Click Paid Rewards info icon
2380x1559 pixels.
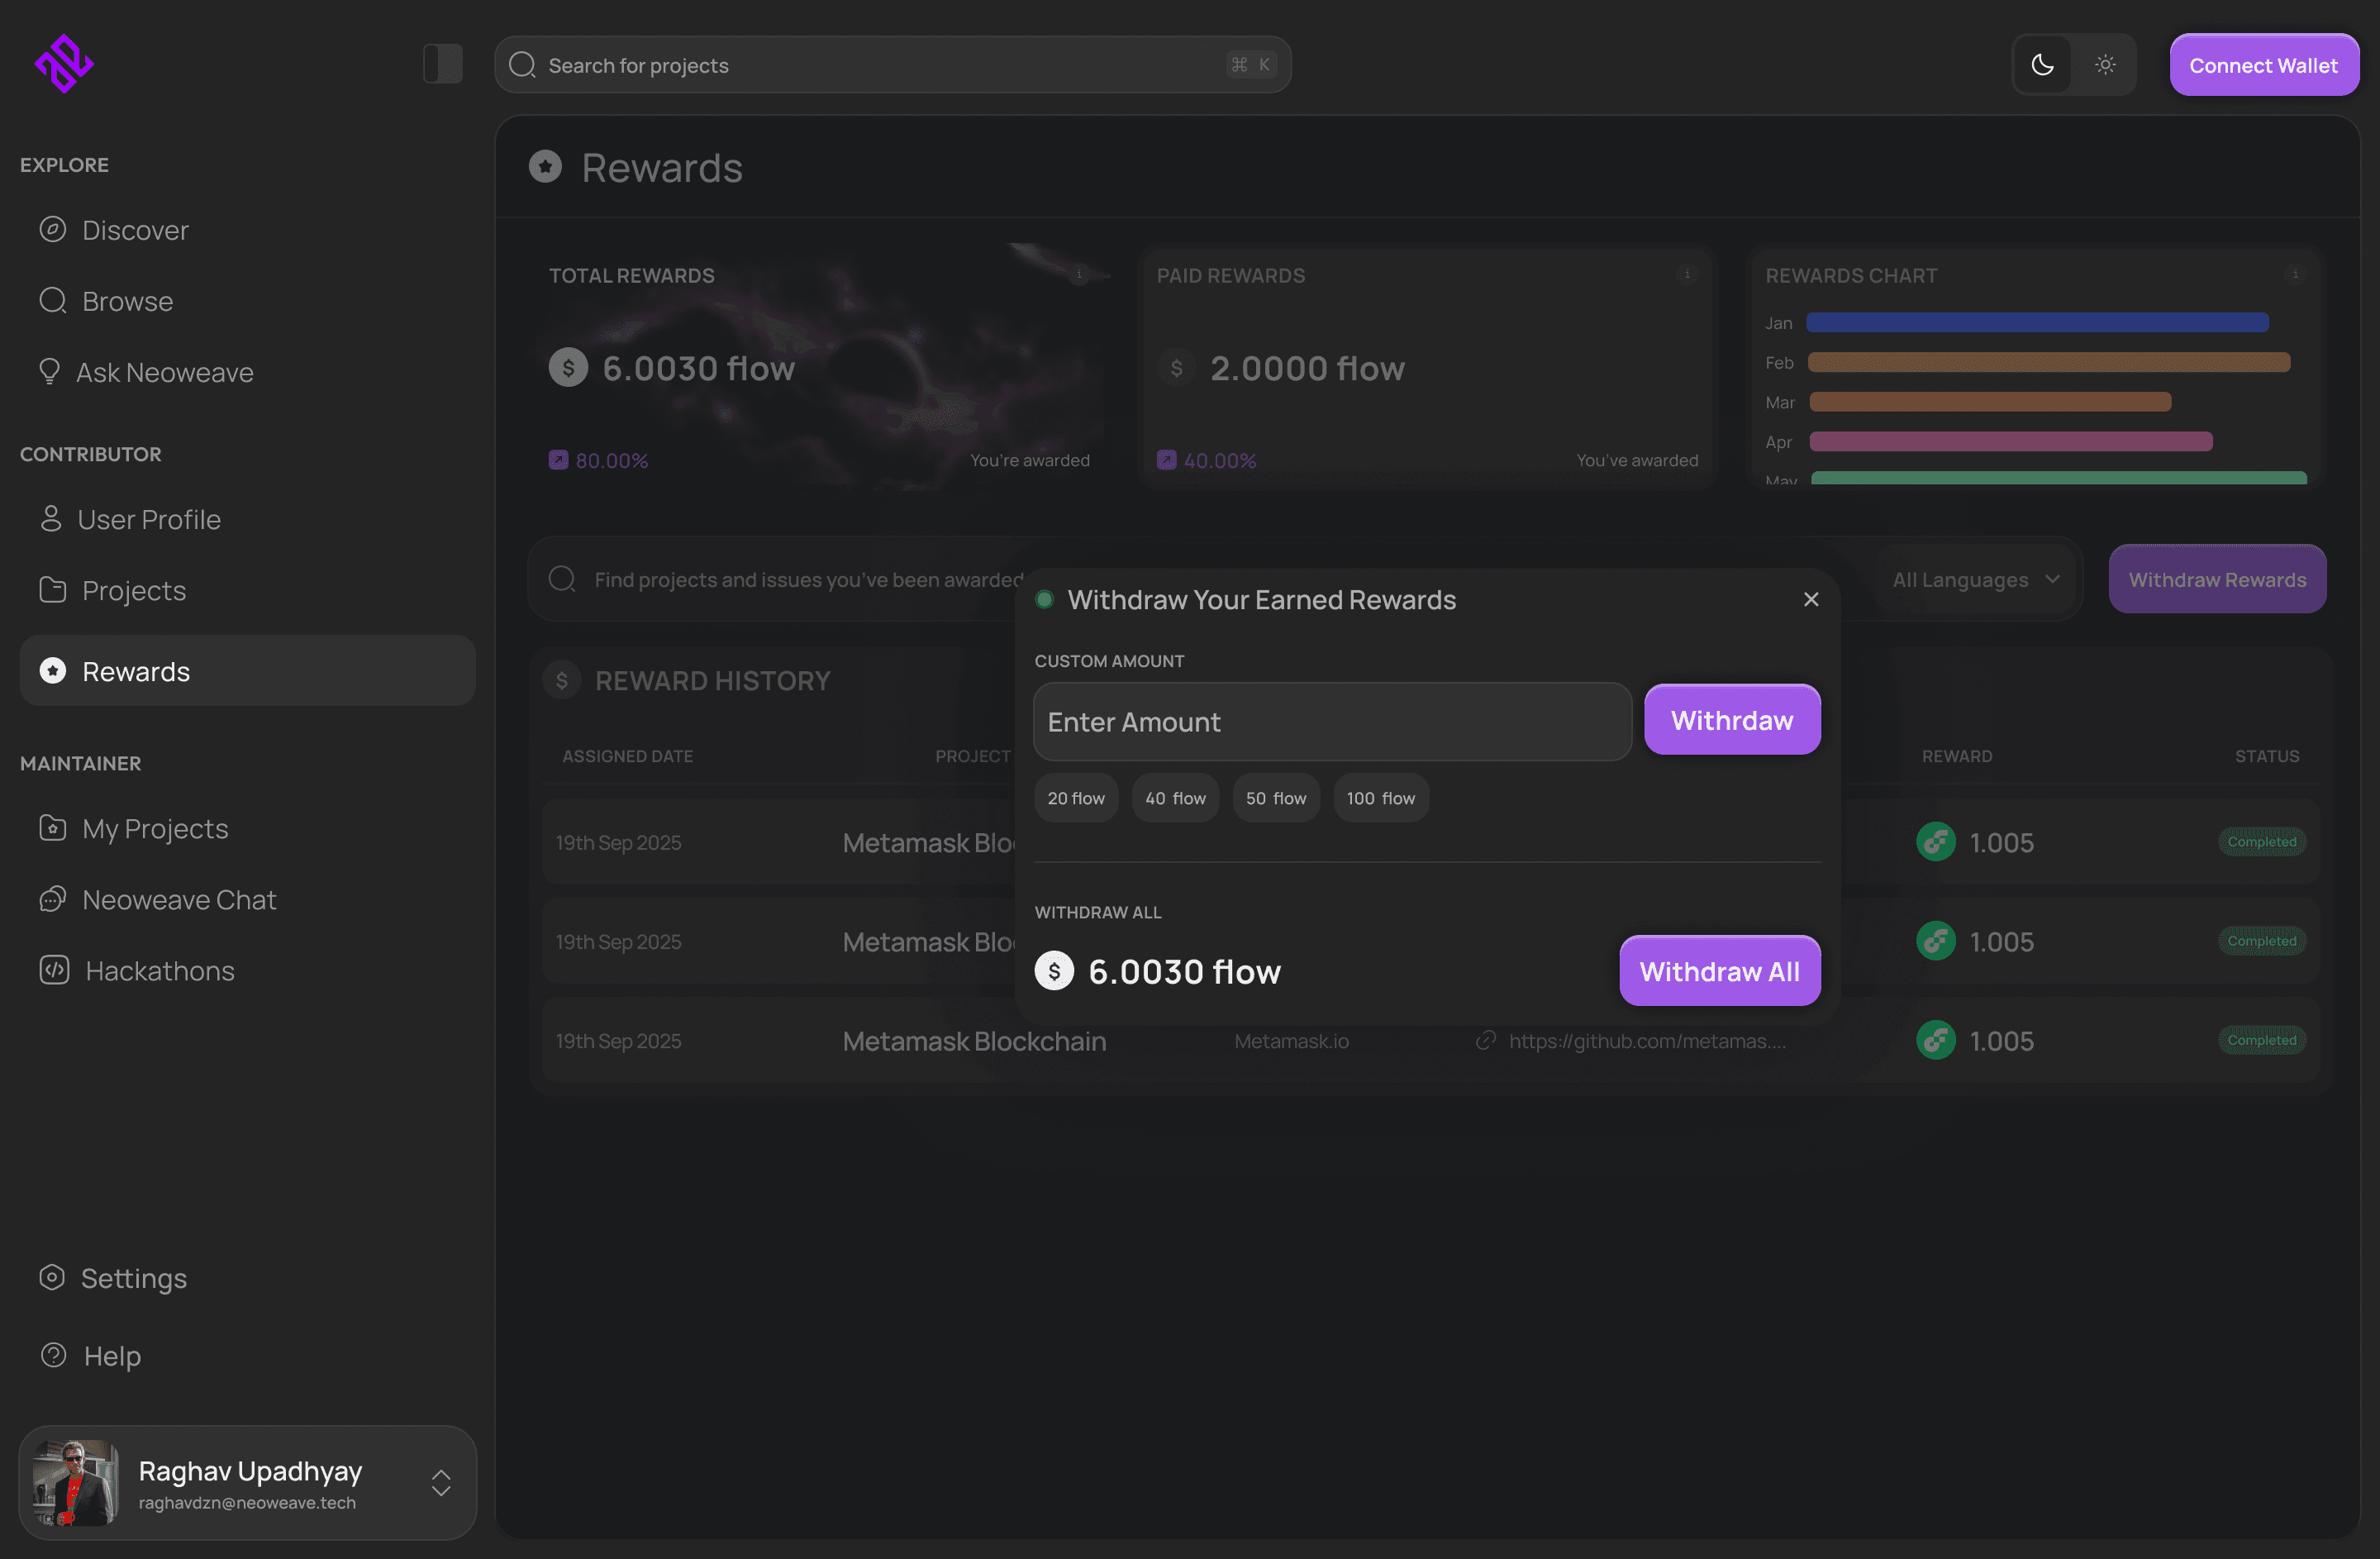(1687, 274)
